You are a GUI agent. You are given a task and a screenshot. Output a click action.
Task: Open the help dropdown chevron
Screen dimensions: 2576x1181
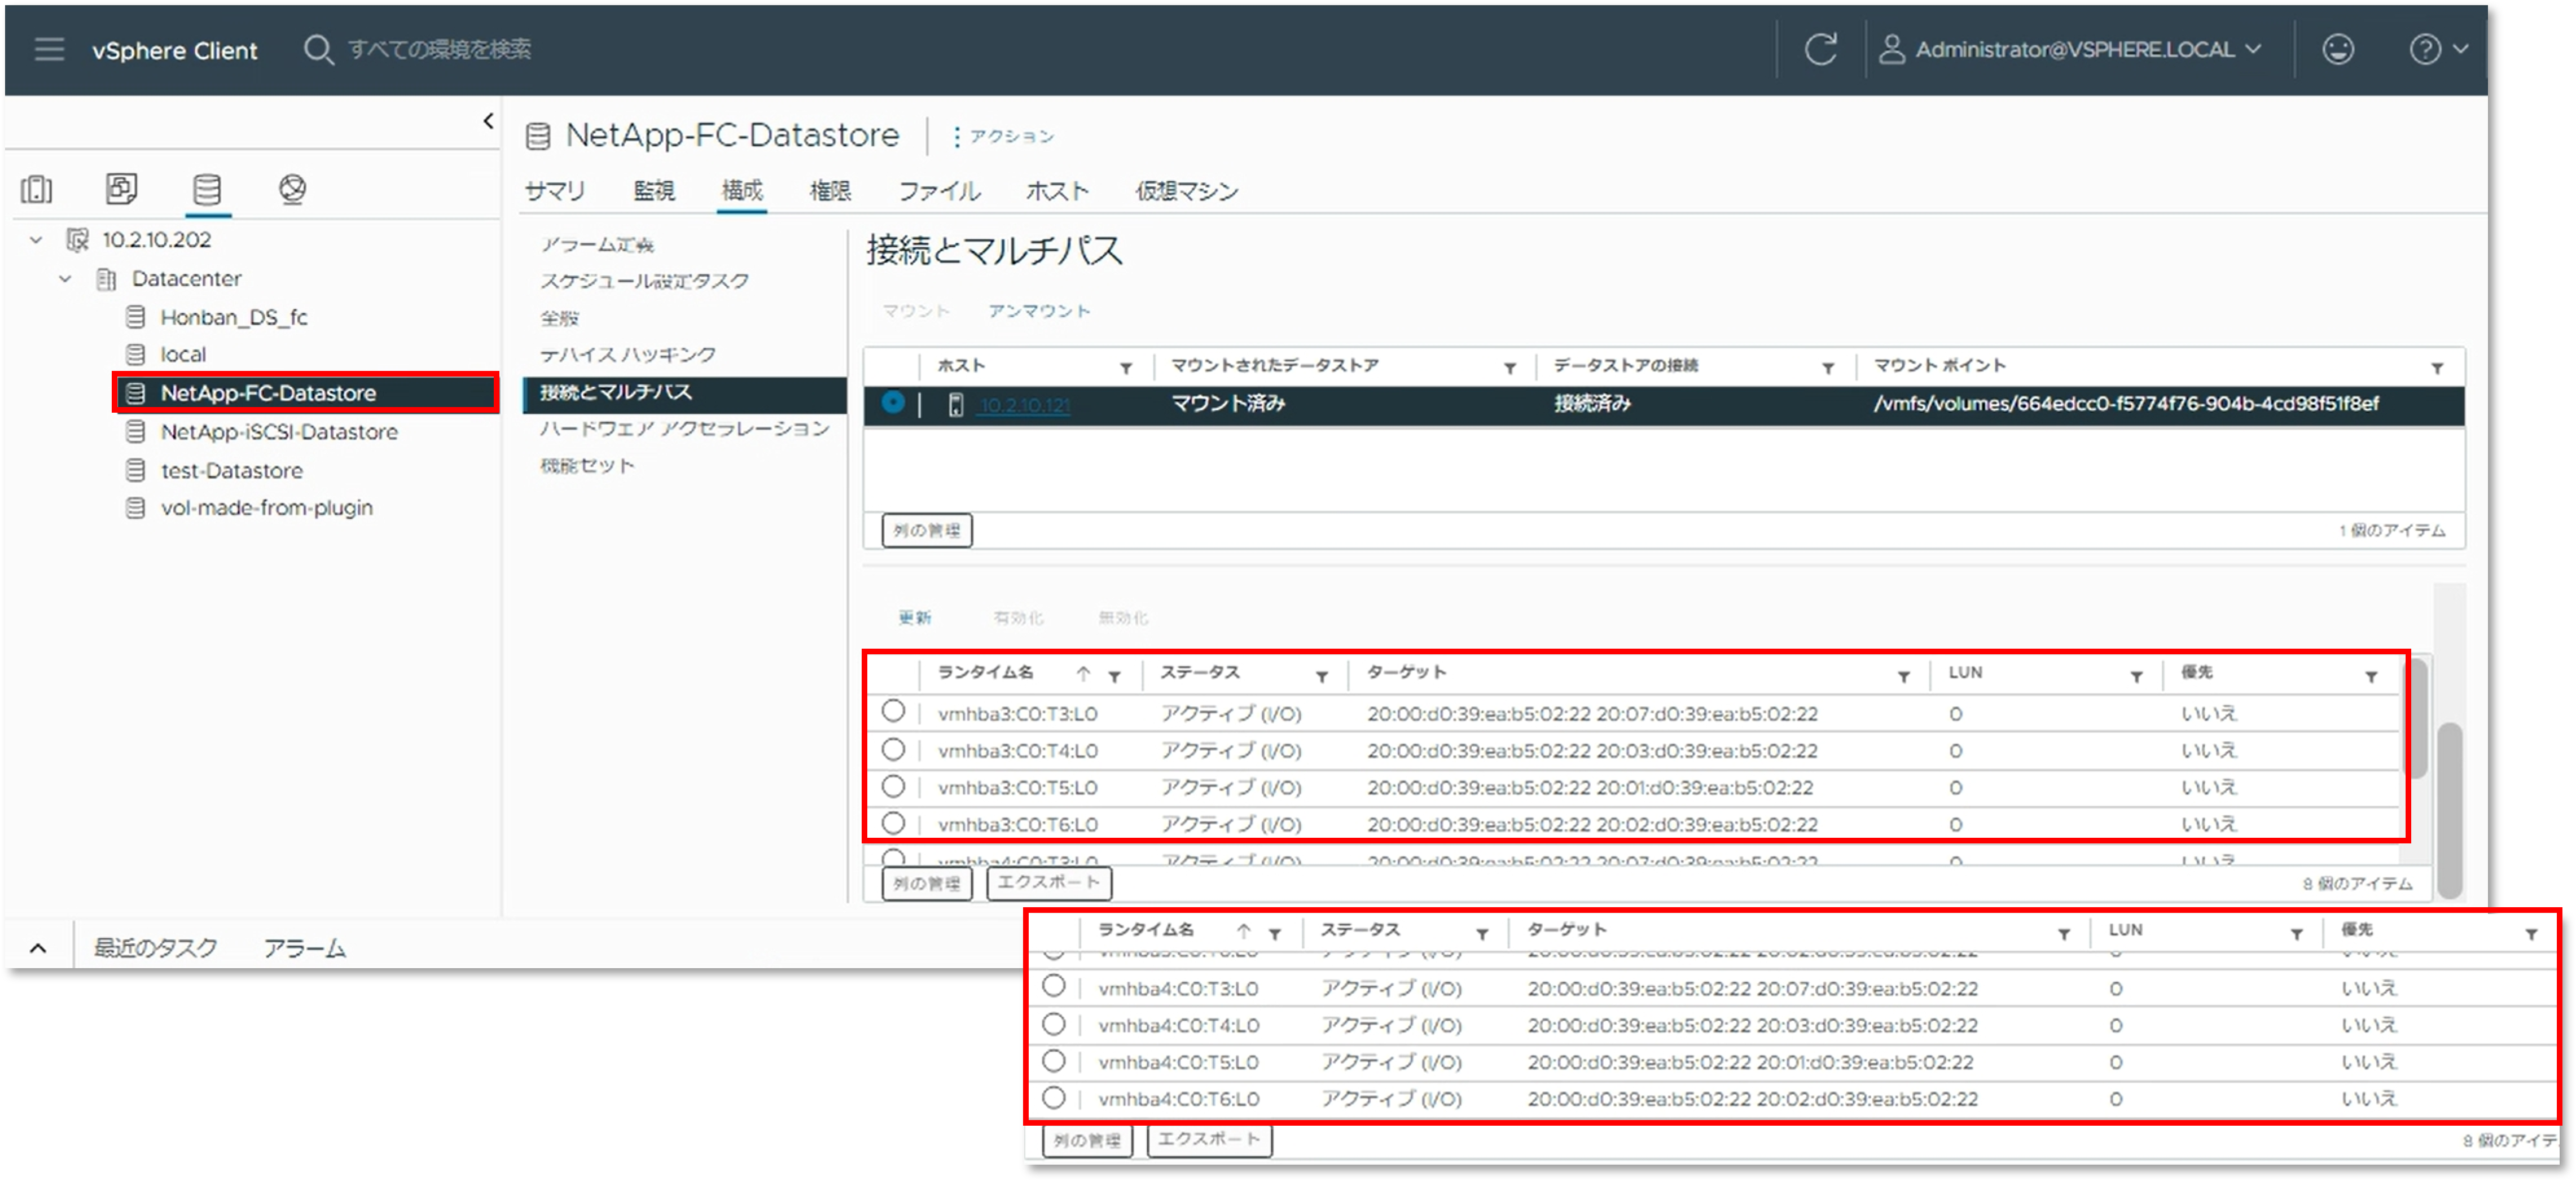(x=2461, y=49)
